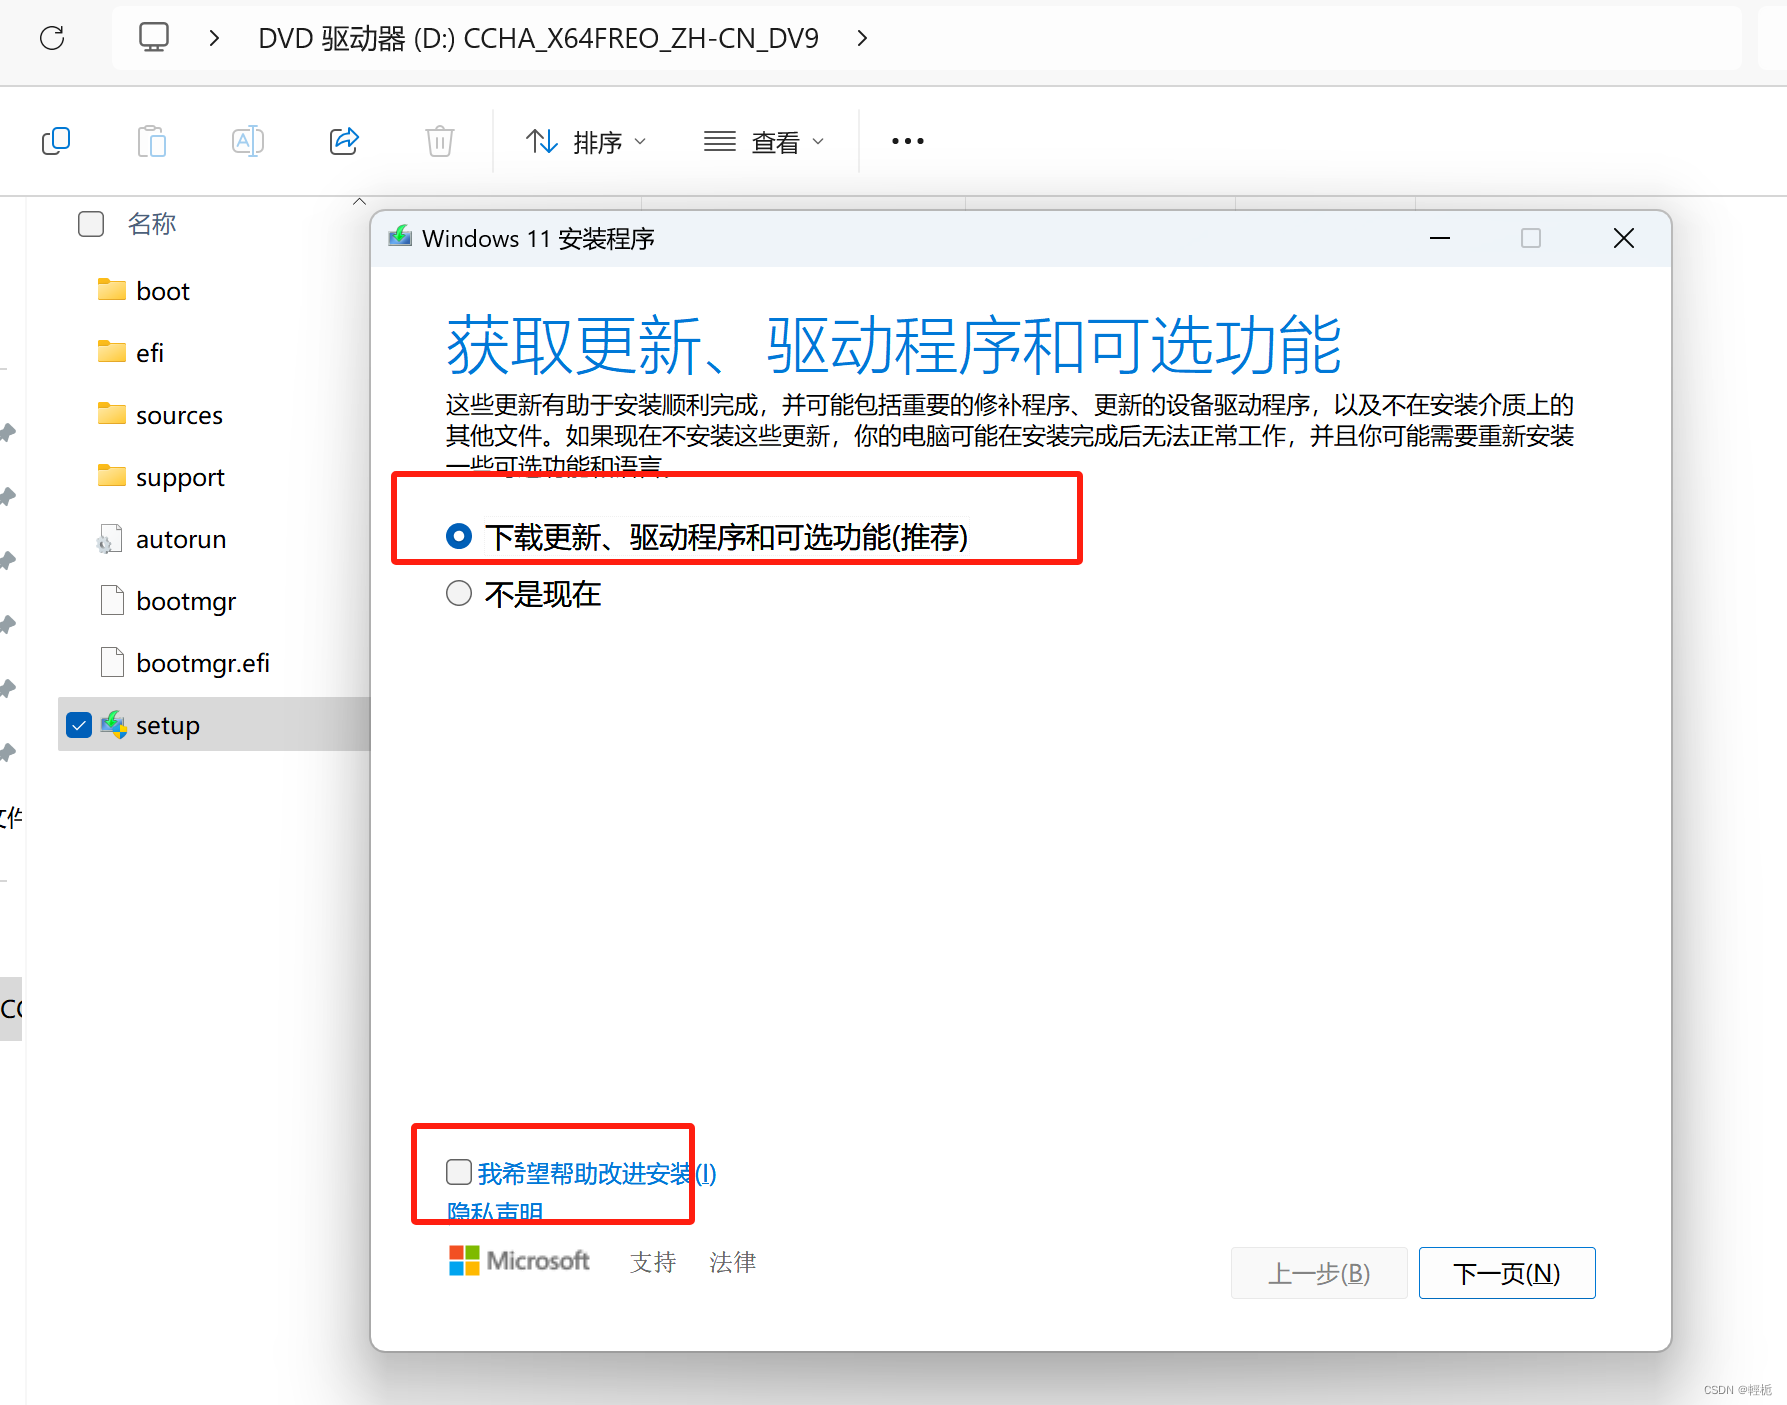Open the 查看 view dropdown
1787x1405 pixels.
pyautogui.click(x=765, y=141)
